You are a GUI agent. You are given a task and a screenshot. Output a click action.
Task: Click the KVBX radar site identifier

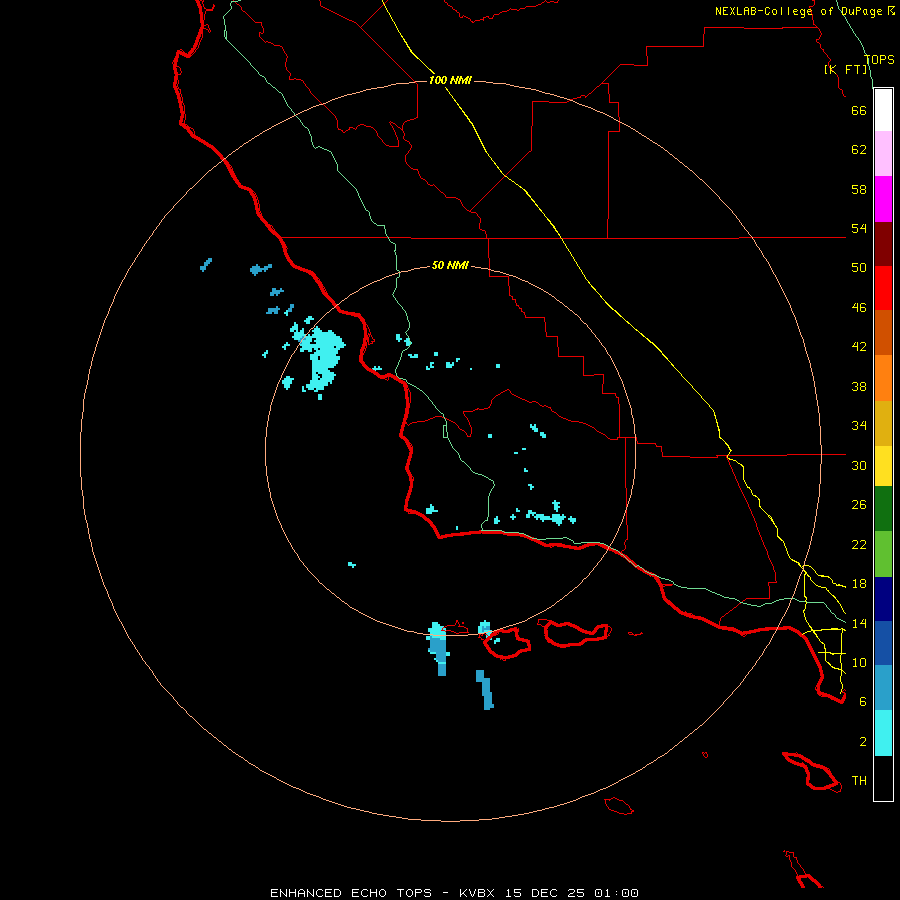pyautogui.click(x=476, y=893)
